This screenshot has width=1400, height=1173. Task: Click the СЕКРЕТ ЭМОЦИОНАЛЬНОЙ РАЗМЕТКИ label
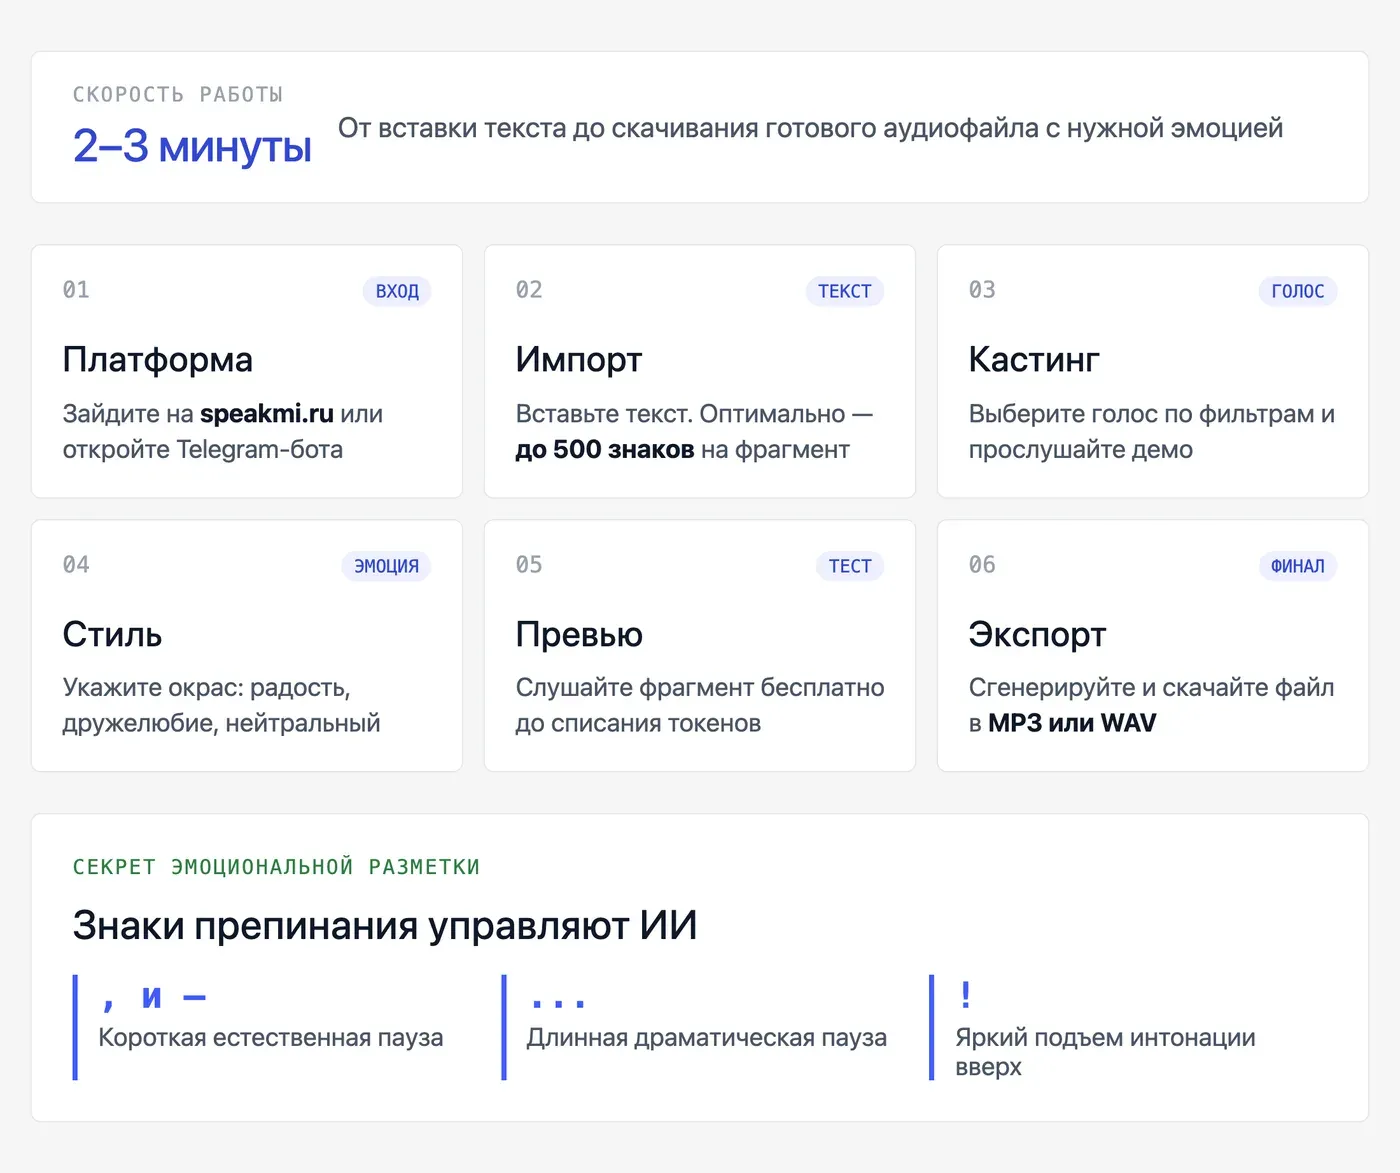click(x=276, y=867)
